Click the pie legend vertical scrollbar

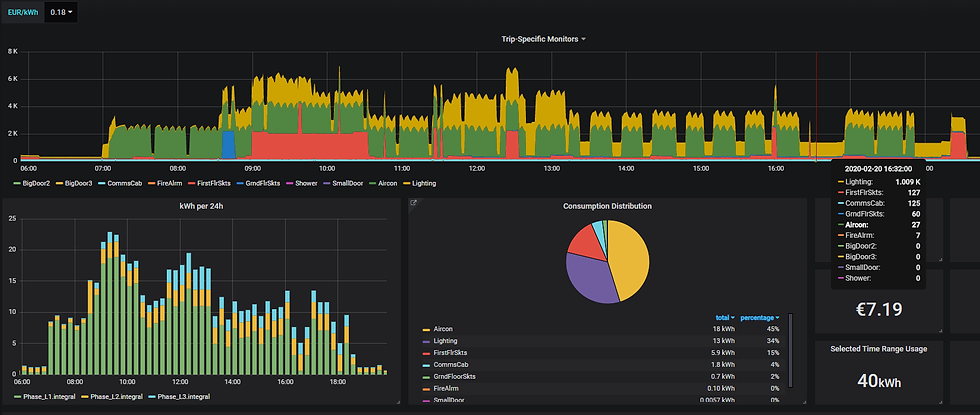pyautogui.click(x=790, y=350)
